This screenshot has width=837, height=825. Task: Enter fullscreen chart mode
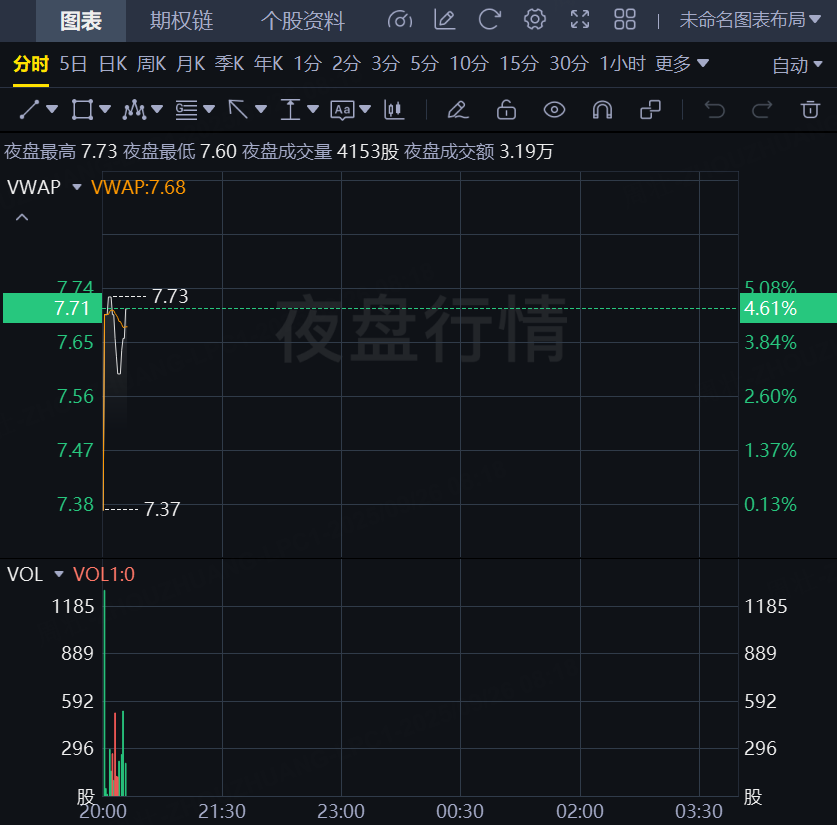(580, 20)
